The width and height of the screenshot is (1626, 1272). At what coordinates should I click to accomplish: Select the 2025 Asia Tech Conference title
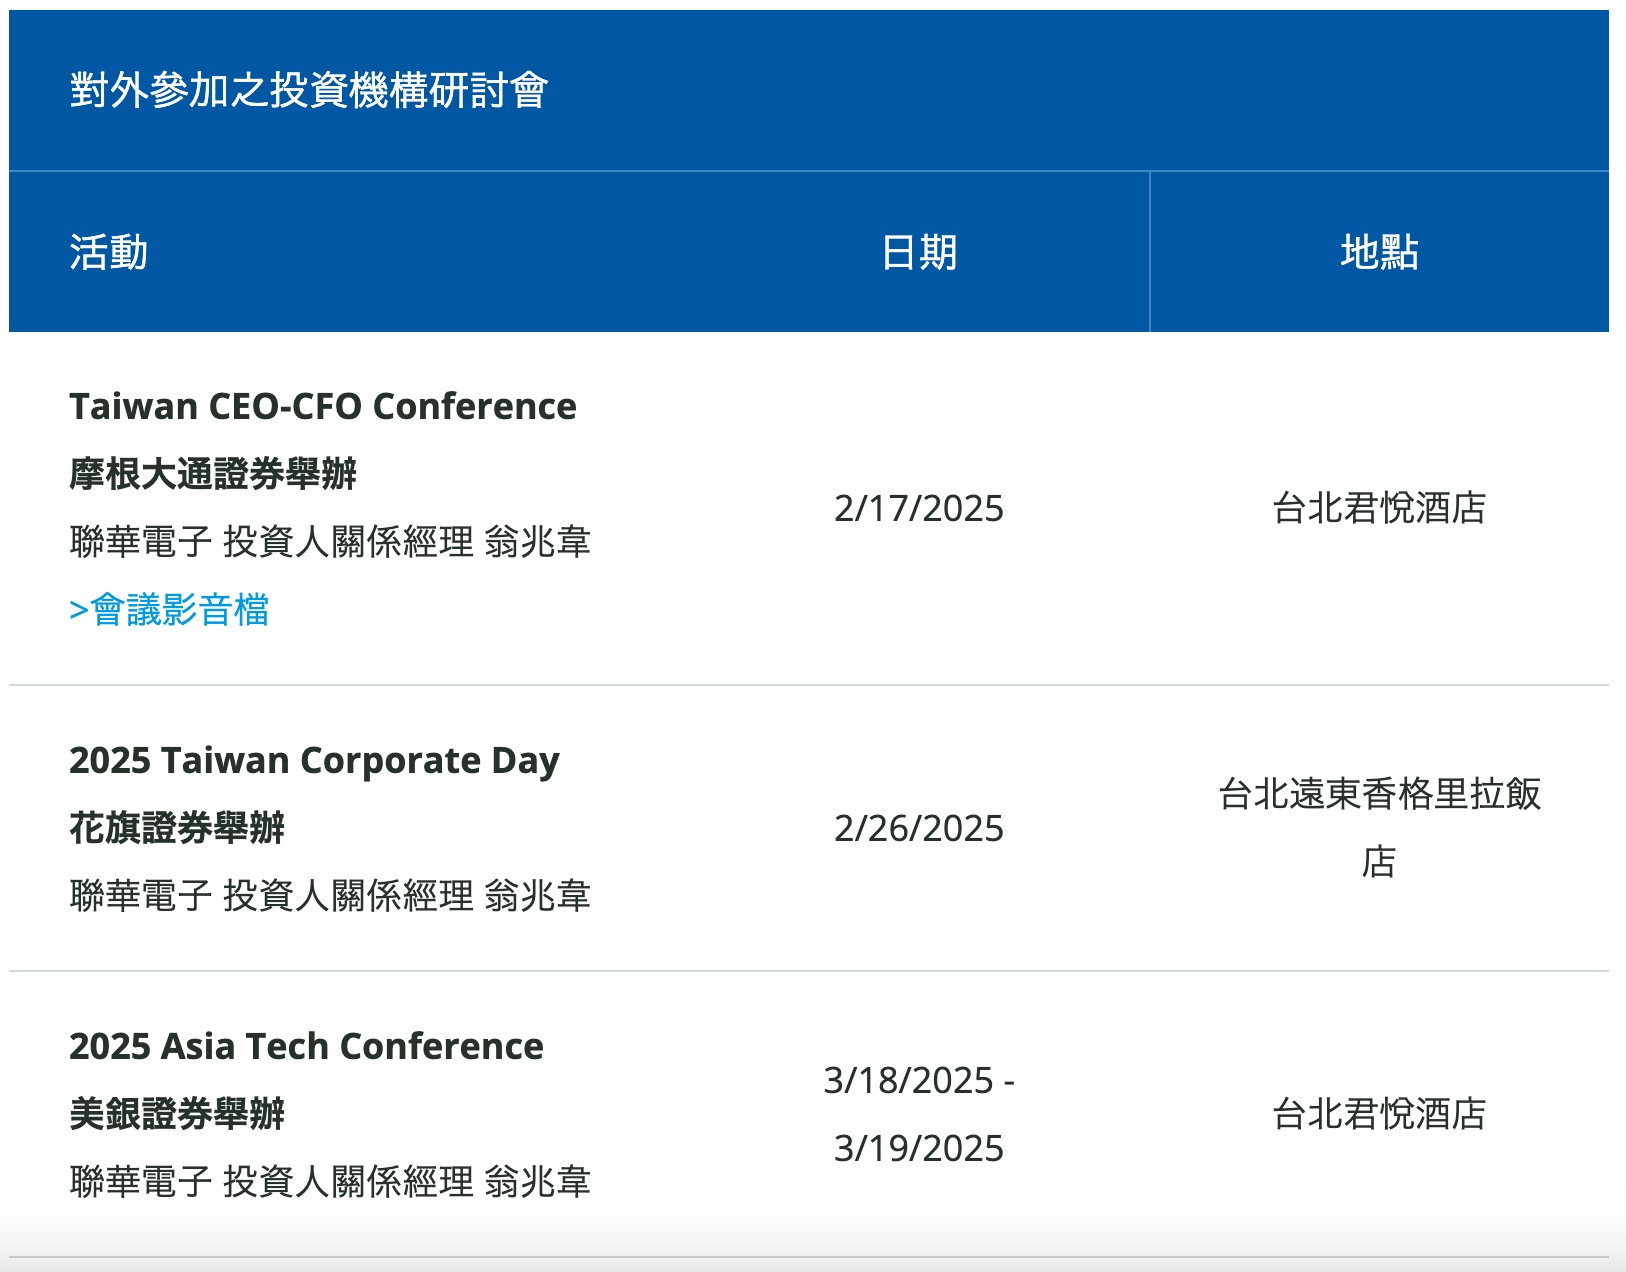click(x=306, y=1047)
